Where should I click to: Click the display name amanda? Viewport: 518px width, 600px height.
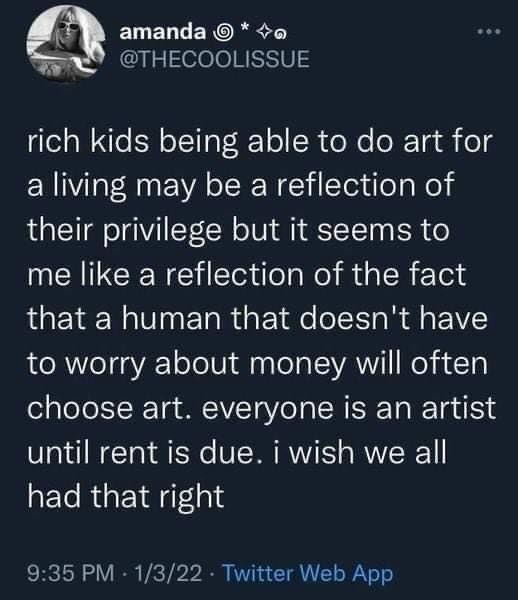163,33
